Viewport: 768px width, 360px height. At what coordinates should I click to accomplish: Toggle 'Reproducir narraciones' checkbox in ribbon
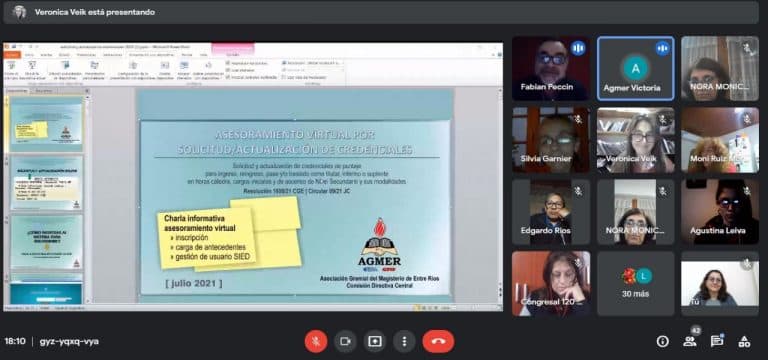click(x=228, y=63)
